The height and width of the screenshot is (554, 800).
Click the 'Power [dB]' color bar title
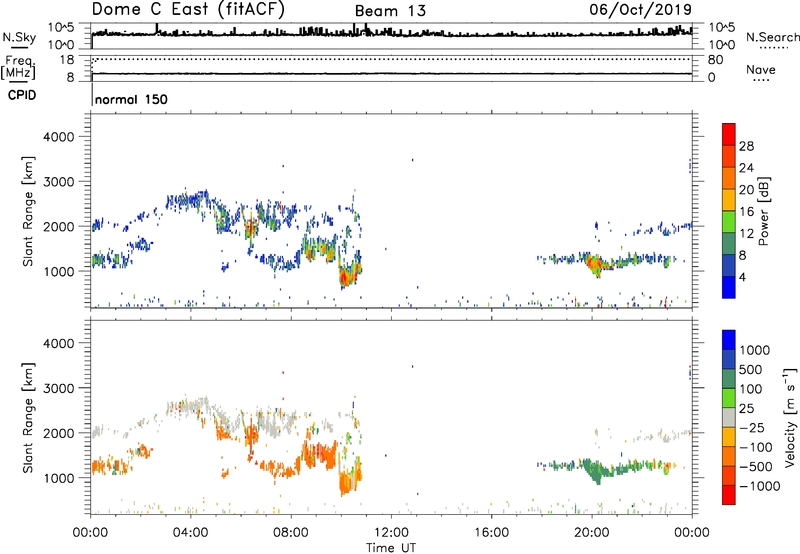pyautogui.click(x=763, y=211)
